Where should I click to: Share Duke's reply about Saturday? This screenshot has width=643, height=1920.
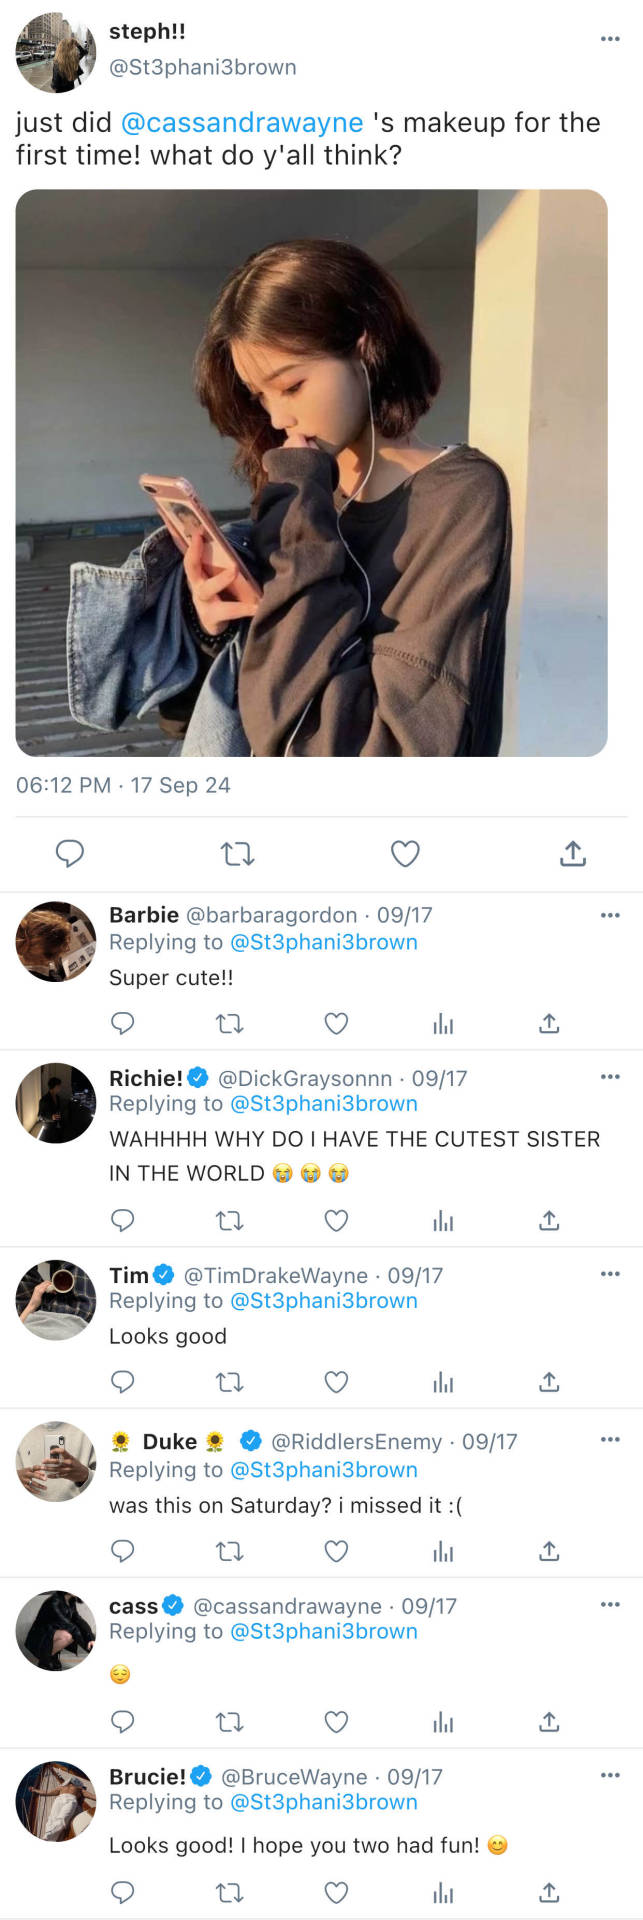[549, 1551]
